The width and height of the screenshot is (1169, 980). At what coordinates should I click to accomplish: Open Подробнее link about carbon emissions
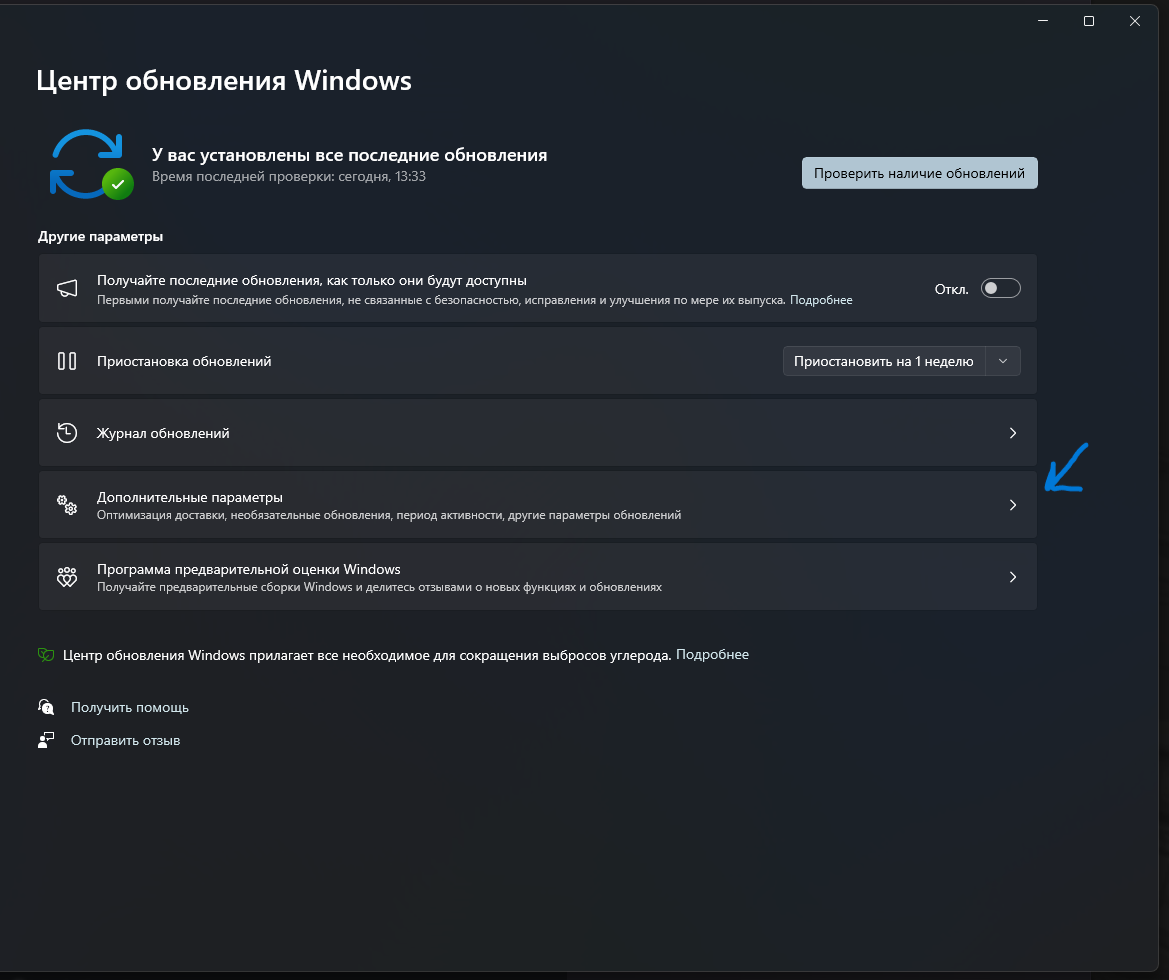pyautogui.click(x=712, y=654)
